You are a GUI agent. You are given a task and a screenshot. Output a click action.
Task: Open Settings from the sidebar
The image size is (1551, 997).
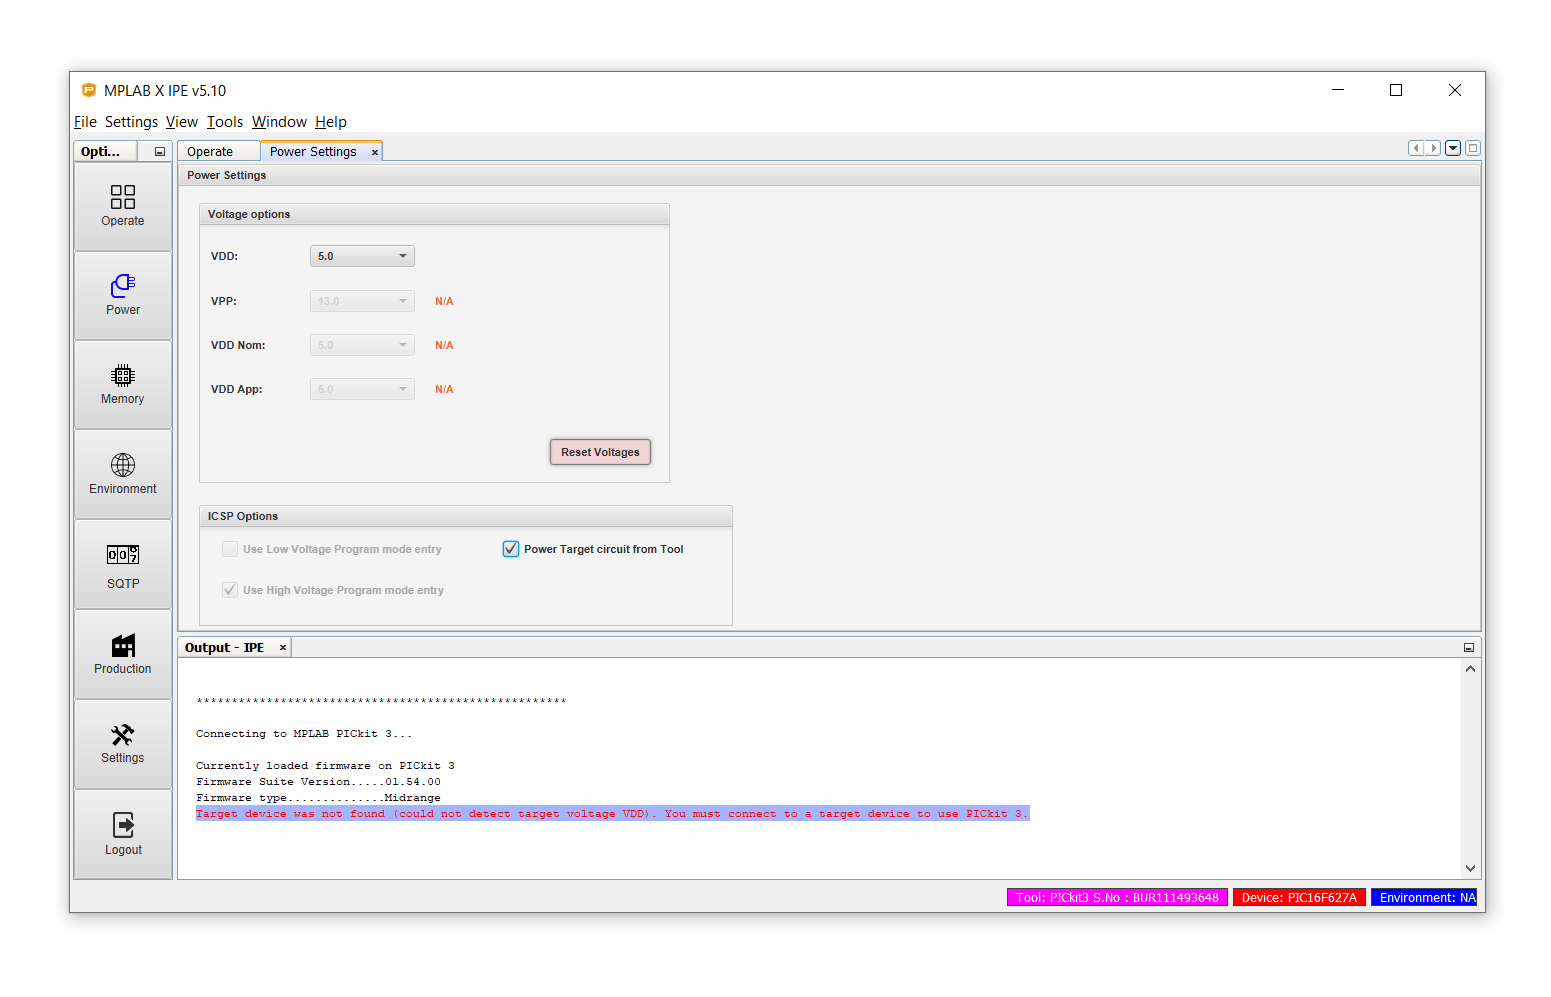[122, 743]
